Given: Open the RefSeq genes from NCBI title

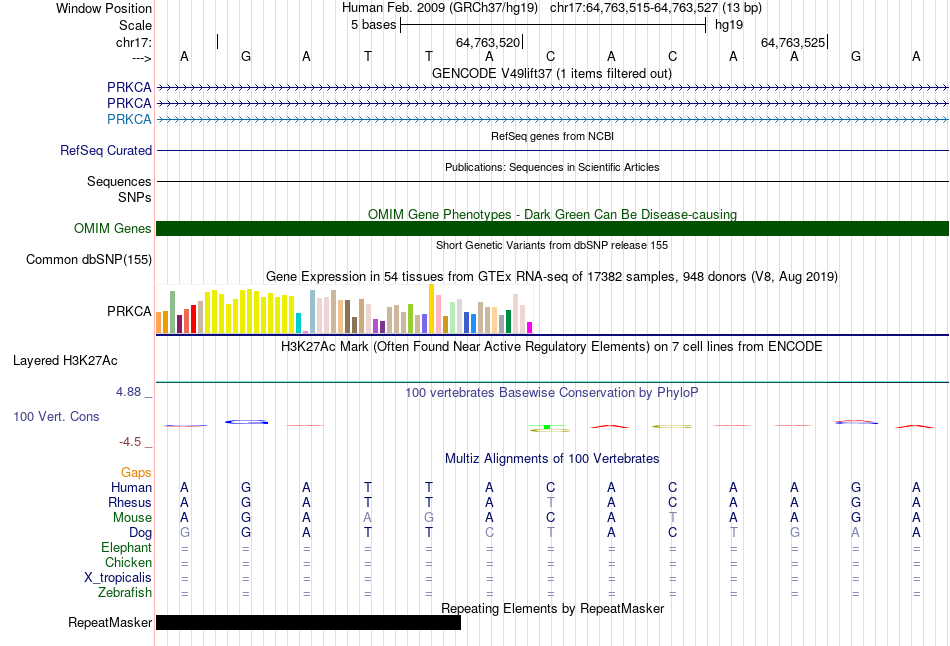Looking at the screenshot, I should click(x=552, y=136).
